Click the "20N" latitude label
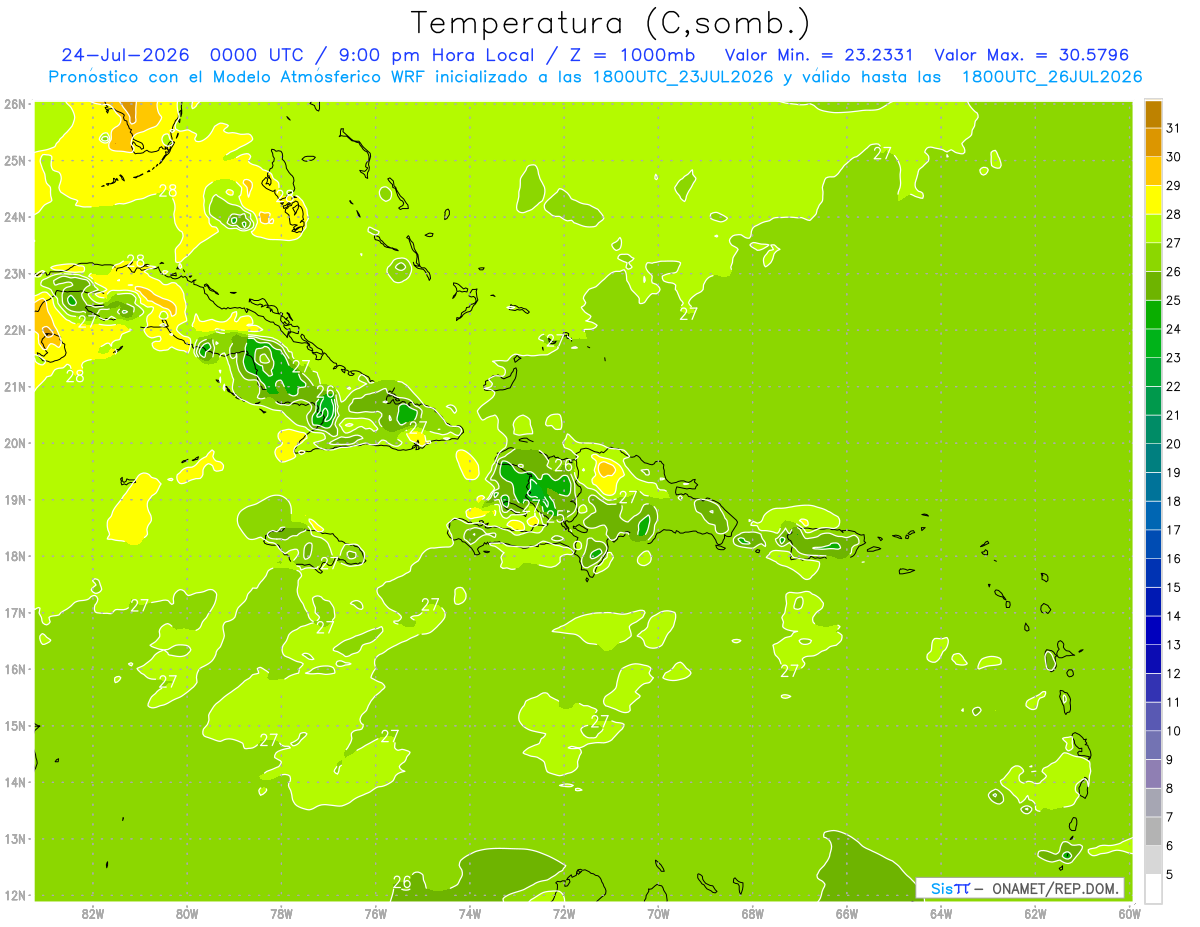 [14, 442]
